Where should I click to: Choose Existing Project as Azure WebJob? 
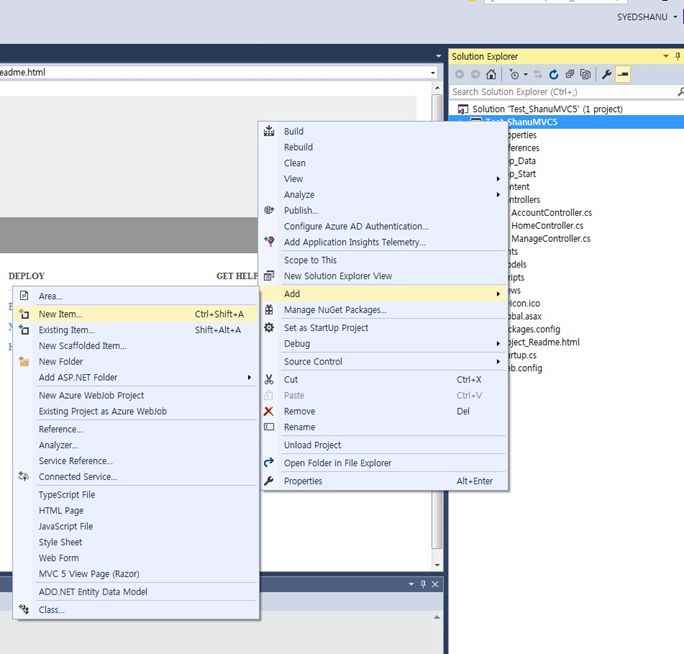click(103, 411)
